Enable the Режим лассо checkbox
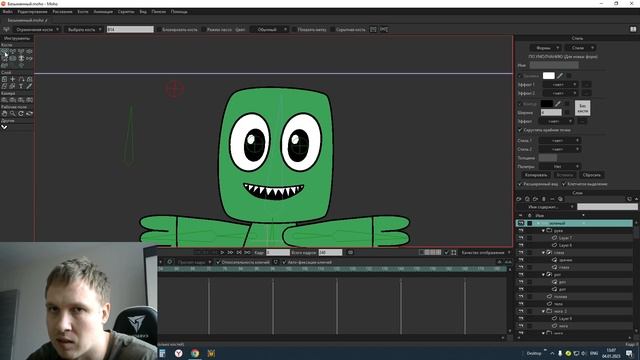 coord(204,29)
